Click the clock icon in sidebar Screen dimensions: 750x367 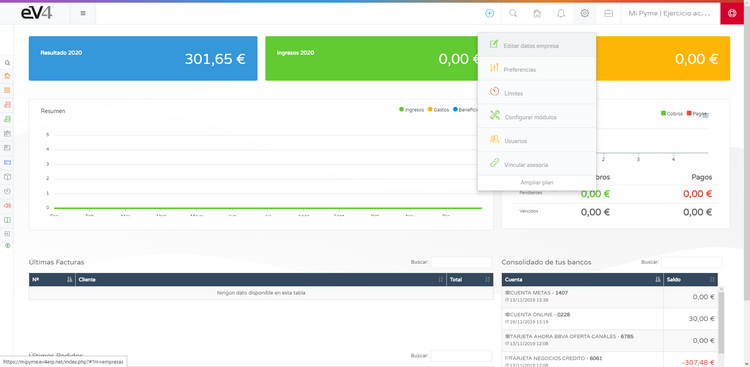click(7, 191)
